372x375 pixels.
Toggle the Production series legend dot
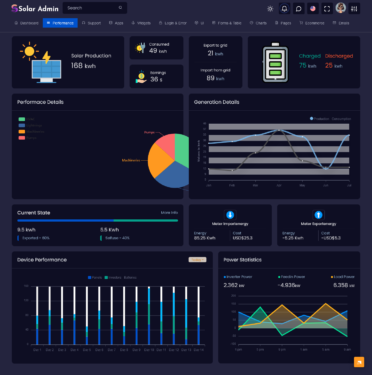[311, 118]
